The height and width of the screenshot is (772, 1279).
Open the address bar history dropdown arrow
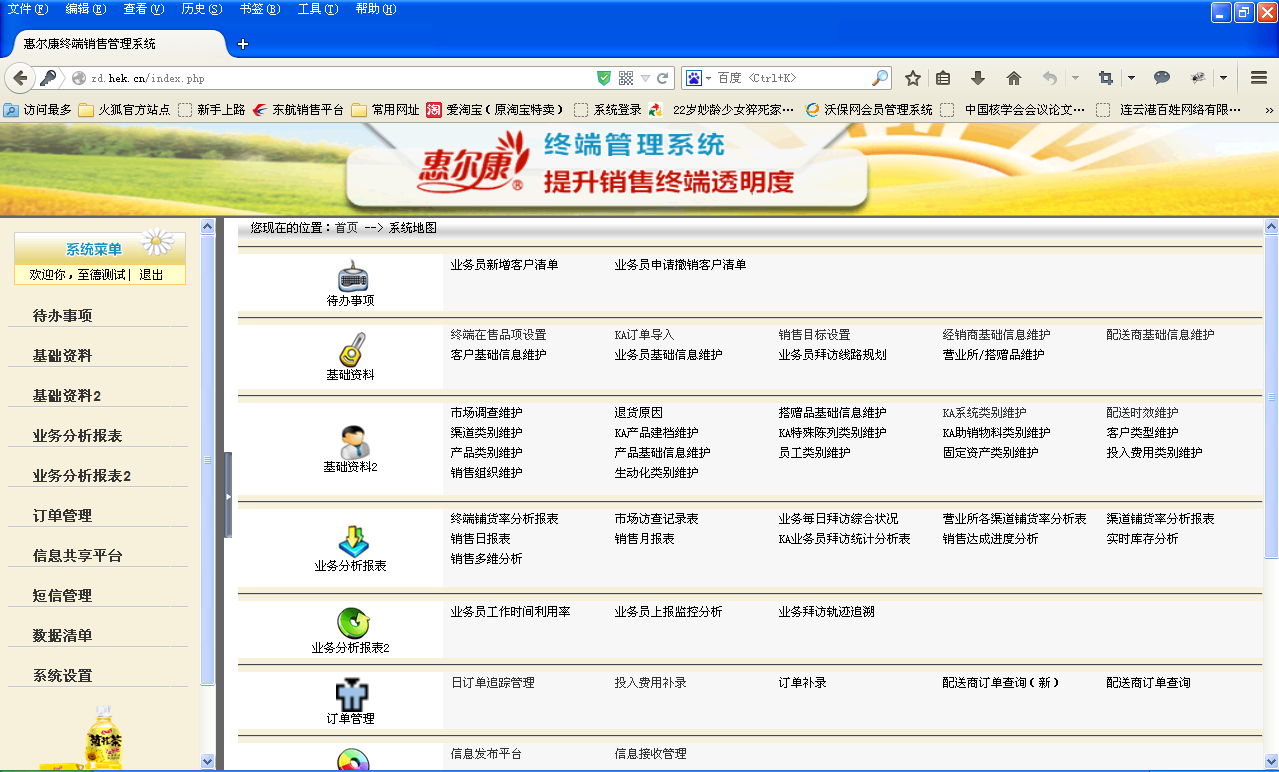(646, 78)
